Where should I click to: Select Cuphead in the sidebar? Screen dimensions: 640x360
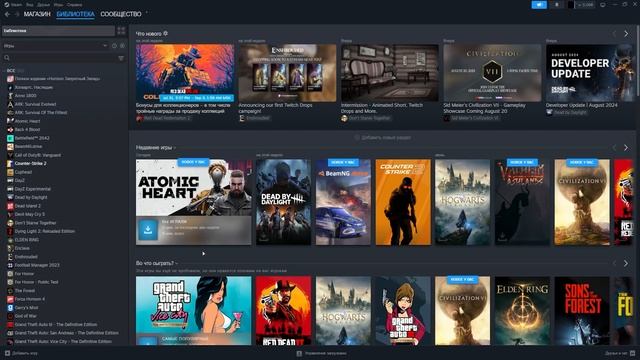pyautogui.click(x=23, y=172)
